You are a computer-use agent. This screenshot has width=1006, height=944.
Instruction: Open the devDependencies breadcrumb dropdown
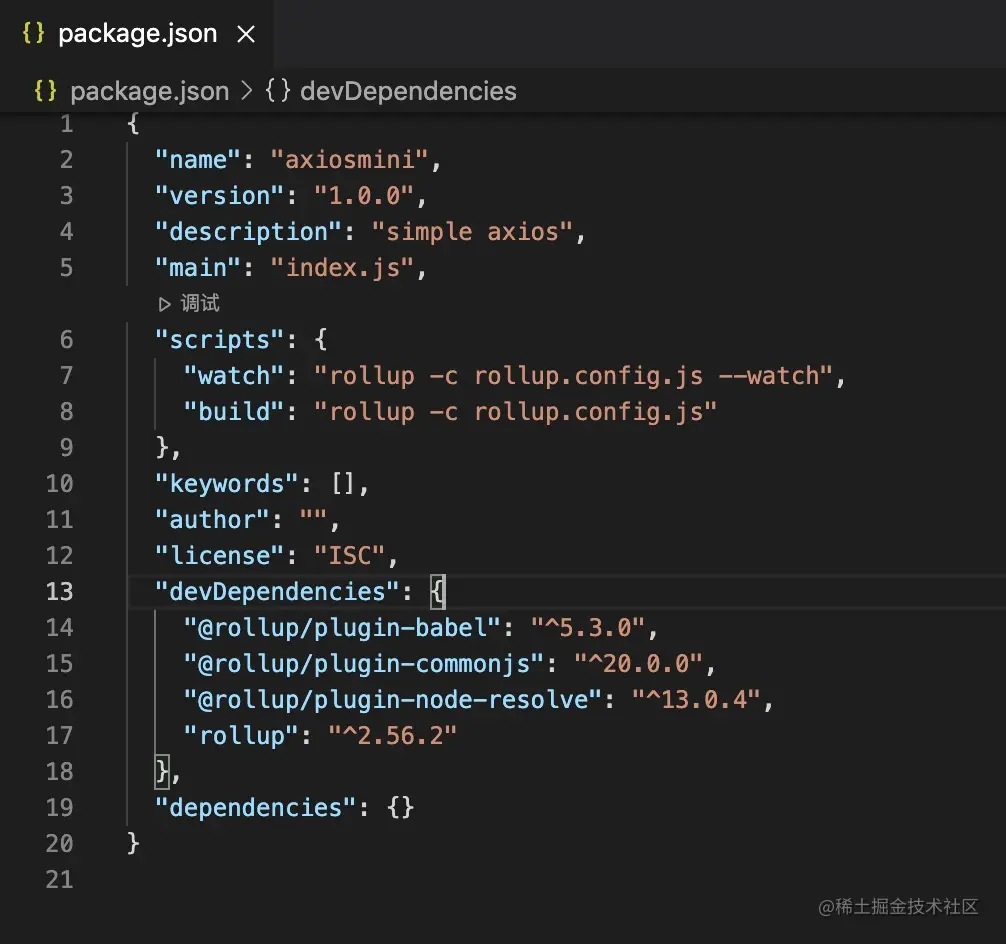[x=408, y=91]
